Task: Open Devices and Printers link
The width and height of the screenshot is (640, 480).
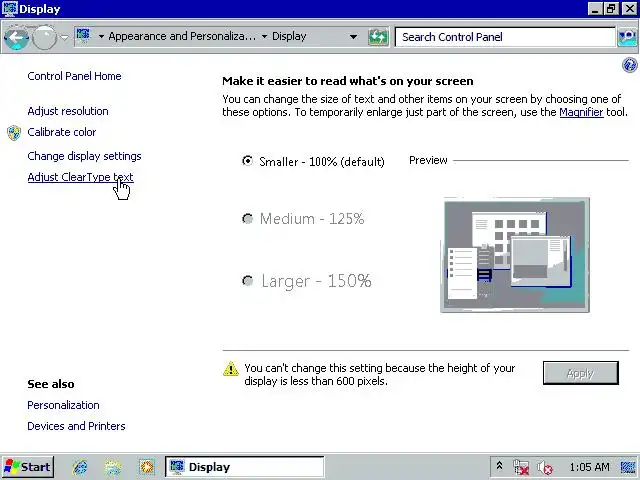Action: pos(76,426)
